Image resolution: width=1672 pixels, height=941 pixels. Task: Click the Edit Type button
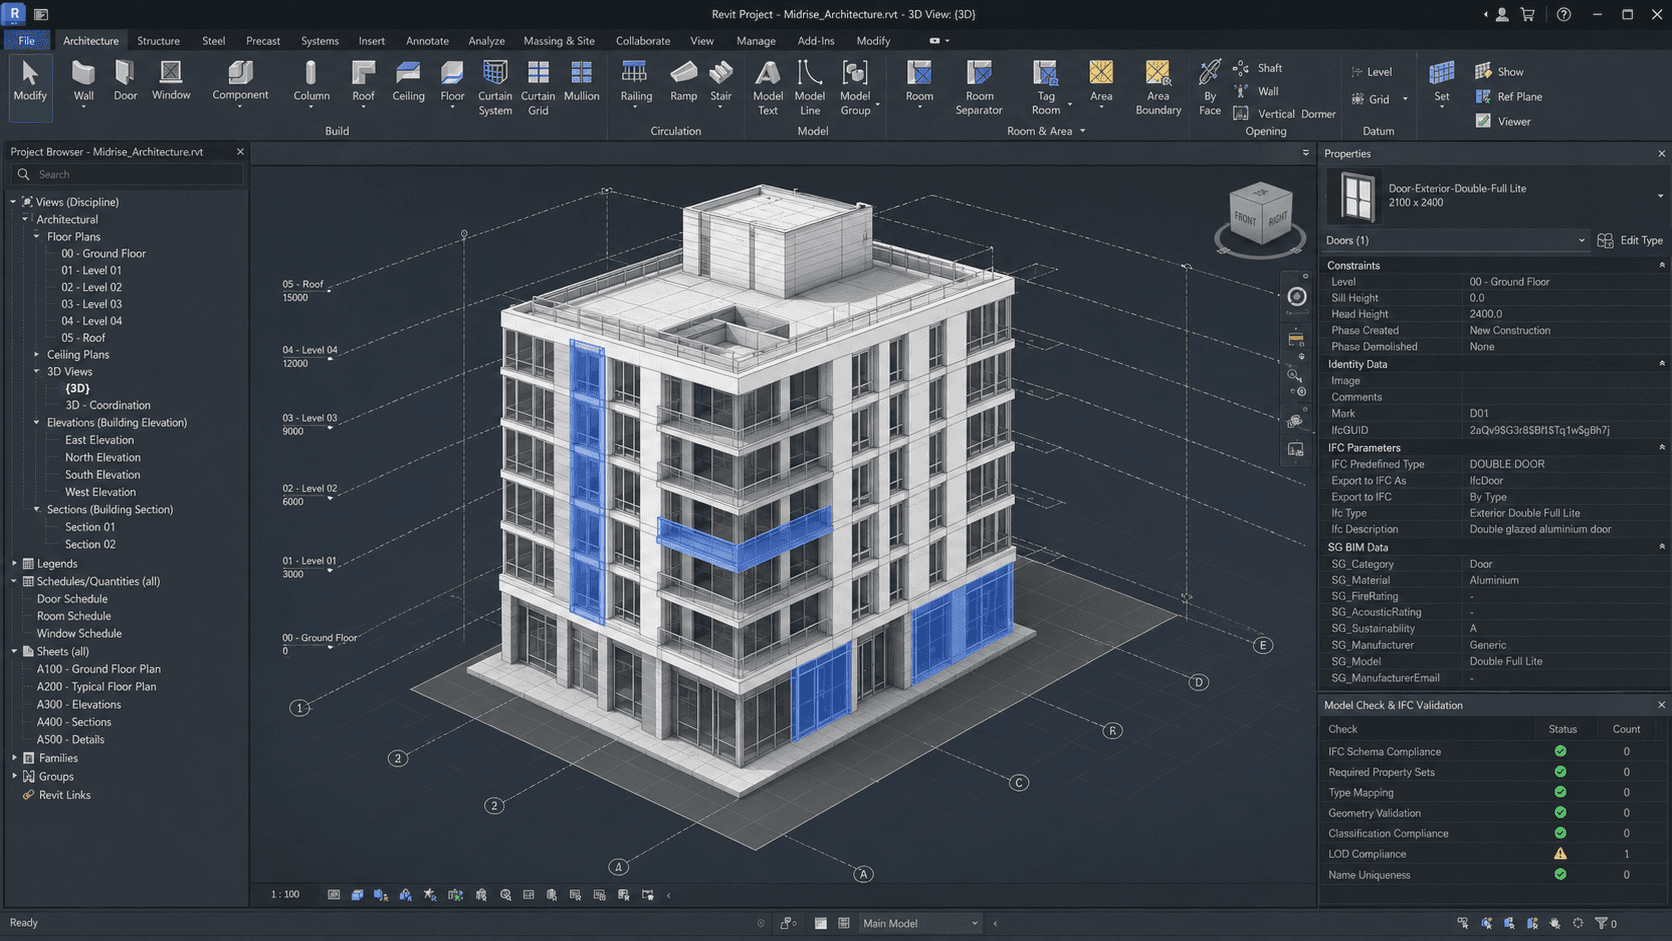[x=1630, y=240]
